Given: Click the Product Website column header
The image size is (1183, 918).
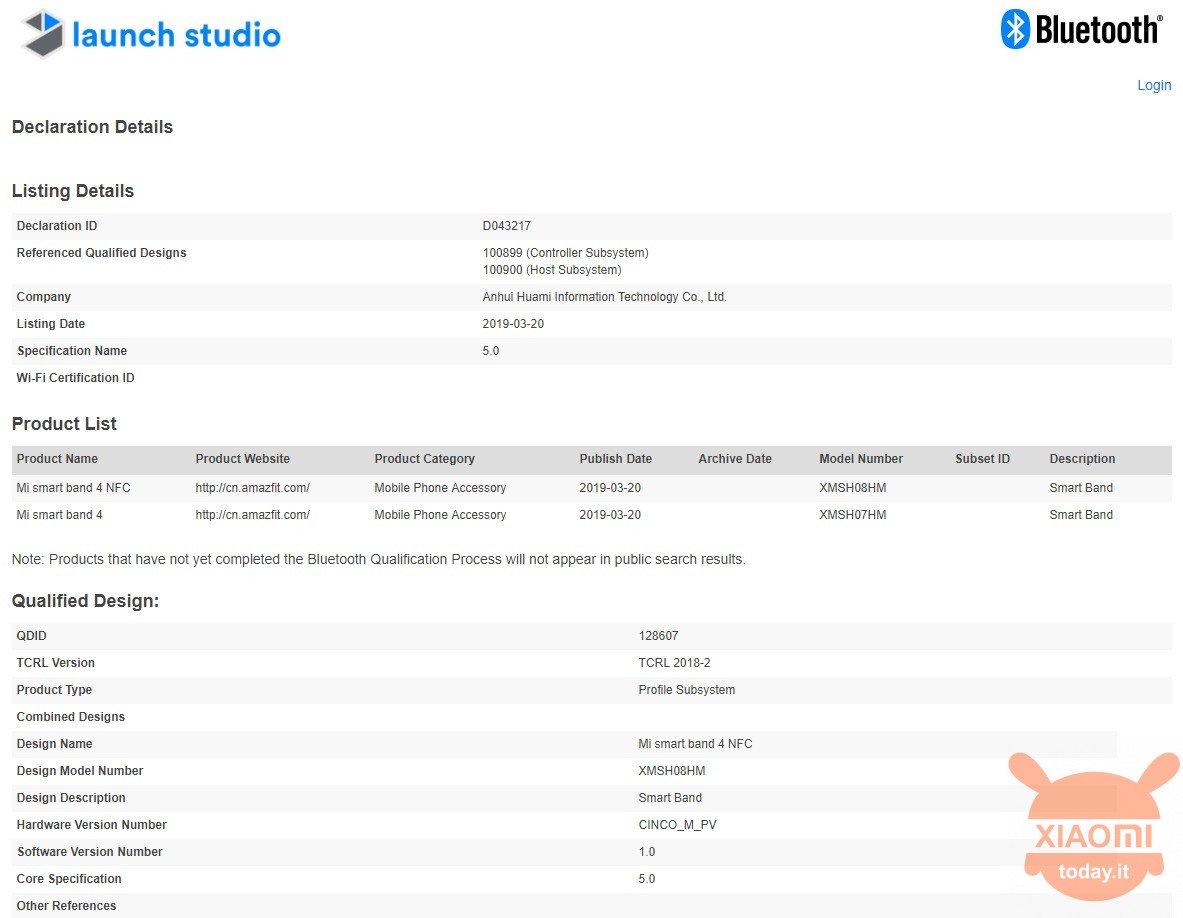Looking at the screenshot, I should click(x=242, y=459).
